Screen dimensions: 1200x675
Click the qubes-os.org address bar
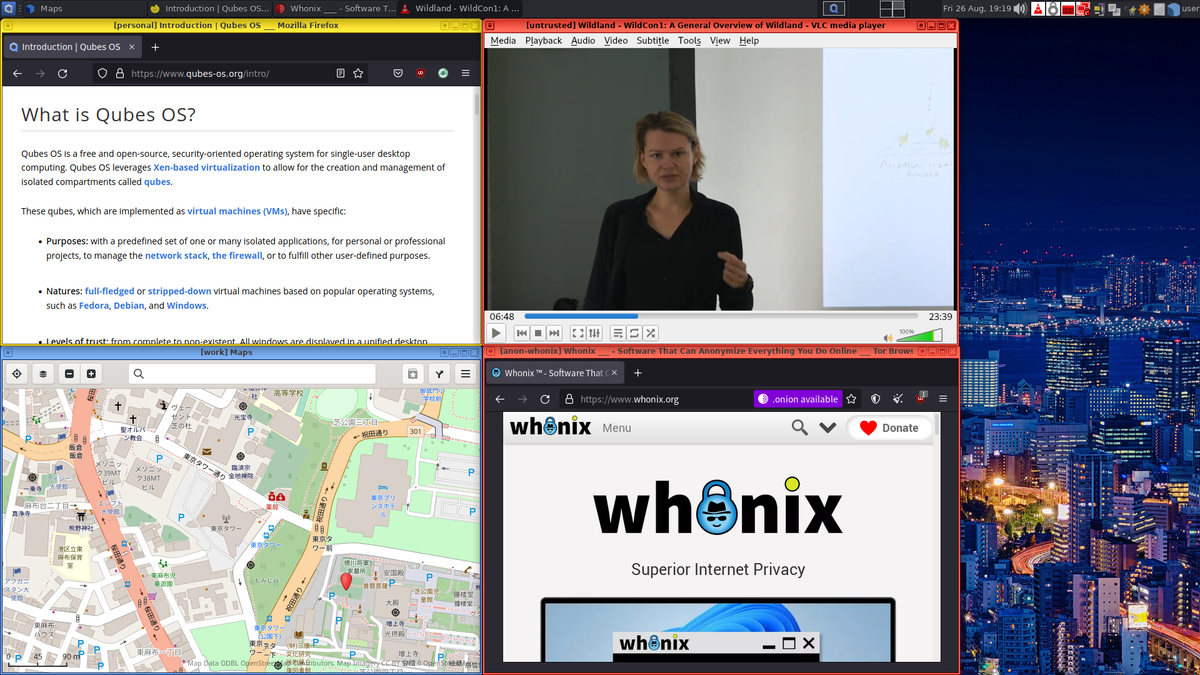coord(228,73)
